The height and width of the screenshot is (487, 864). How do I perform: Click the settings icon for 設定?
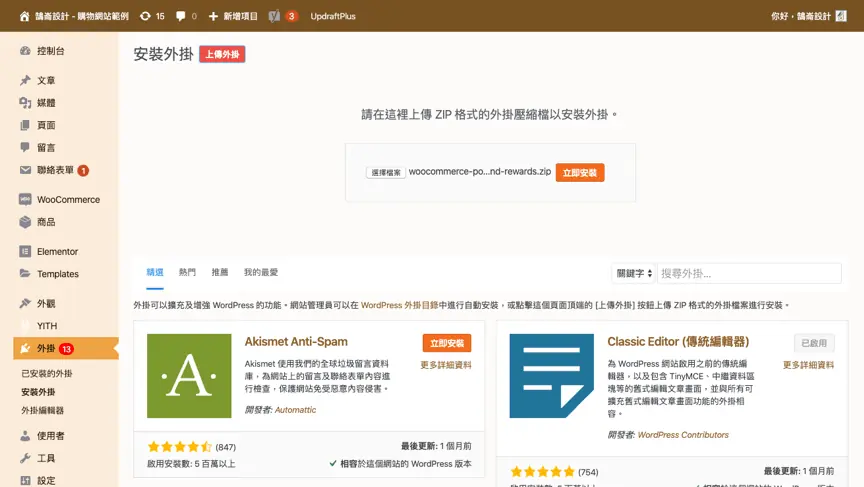pyautogui.click(x=25, y=480)
